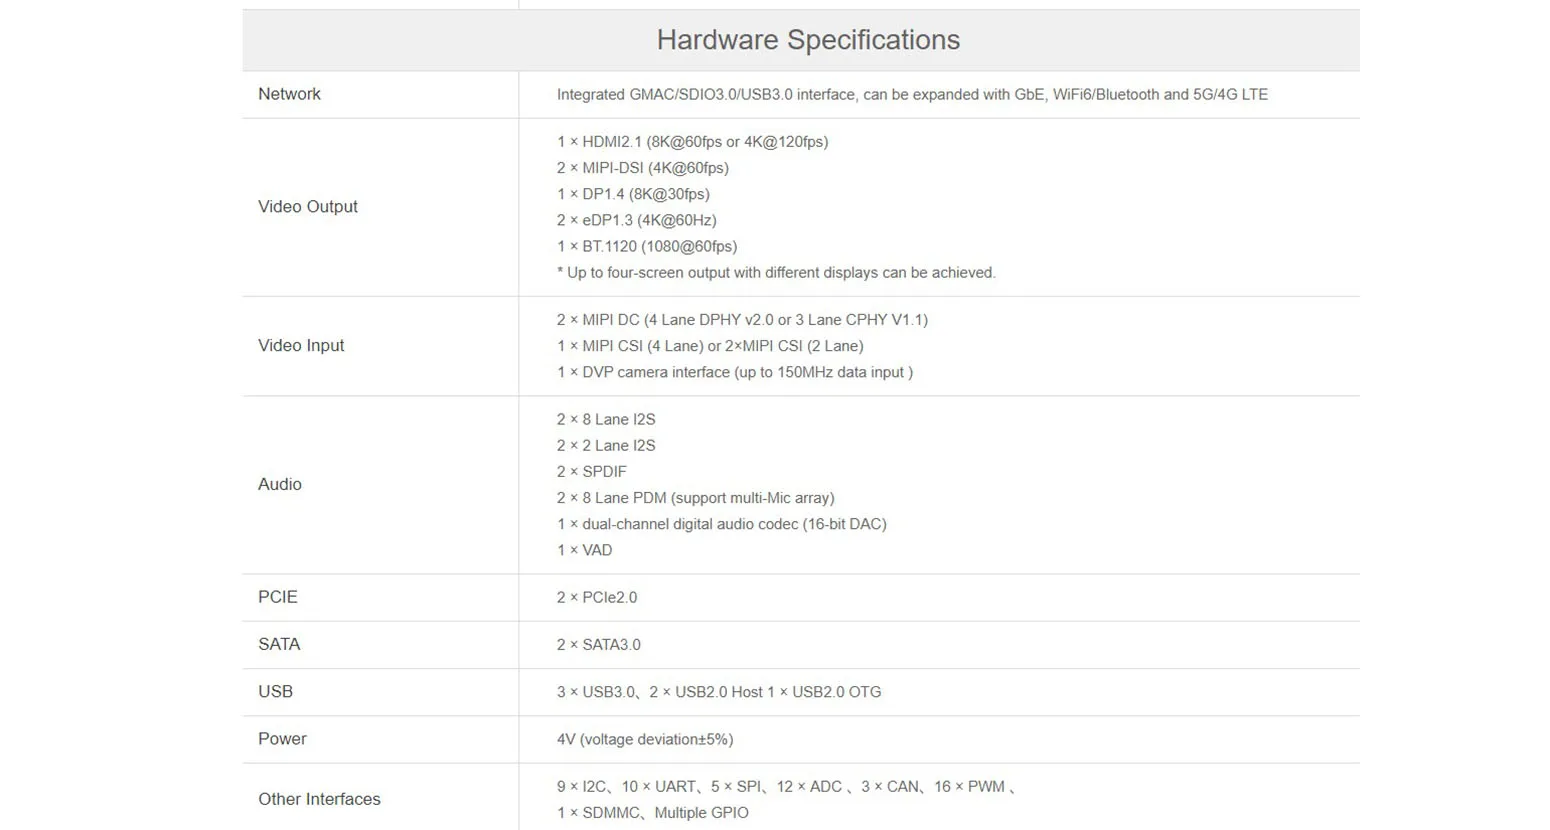Click the four-screen output footnote text
This screenshot has width=1550, height=830.
[x=775, y=273]
